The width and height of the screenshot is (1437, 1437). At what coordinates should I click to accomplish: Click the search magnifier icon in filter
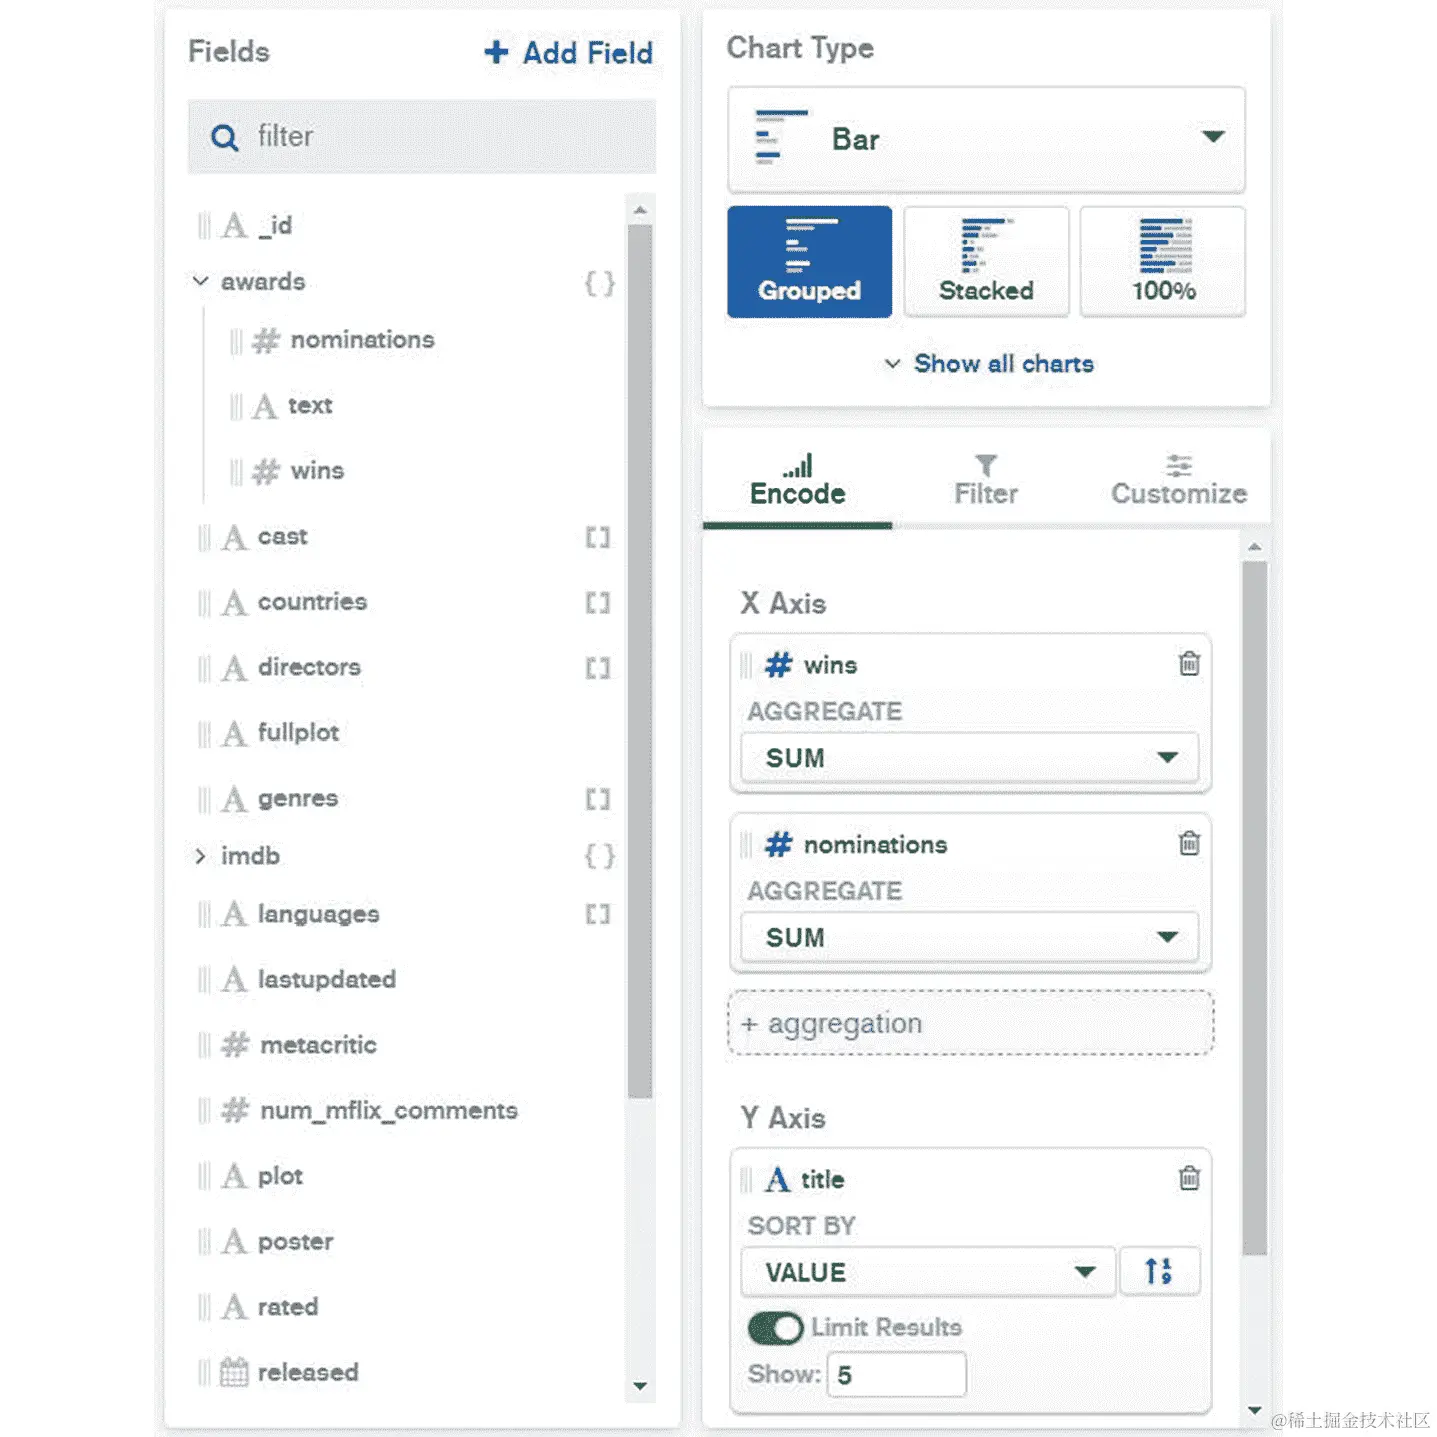tap(225, 137)
